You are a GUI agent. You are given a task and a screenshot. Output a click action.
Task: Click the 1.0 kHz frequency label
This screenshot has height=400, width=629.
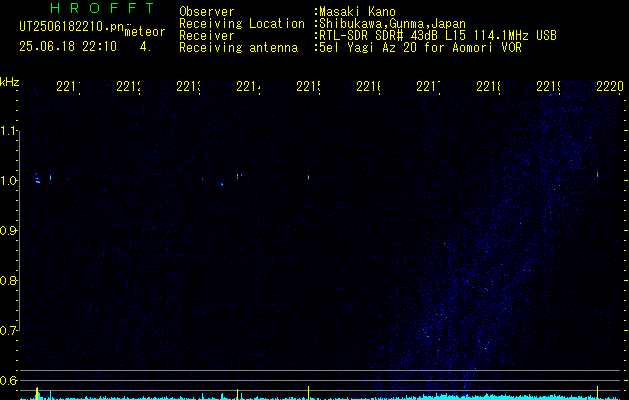pyautogui.click(x=10, y=181)
